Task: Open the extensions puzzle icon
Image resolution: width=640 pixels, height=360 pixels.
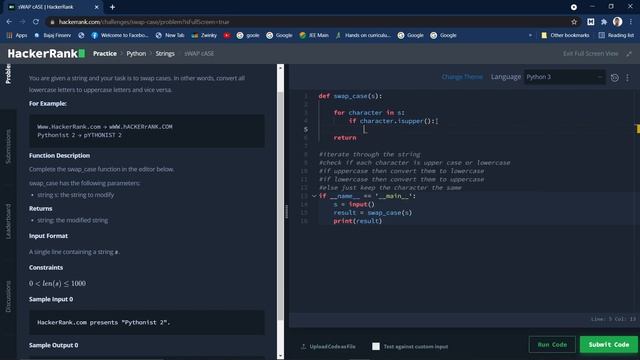Action: (x=604, y=22)
